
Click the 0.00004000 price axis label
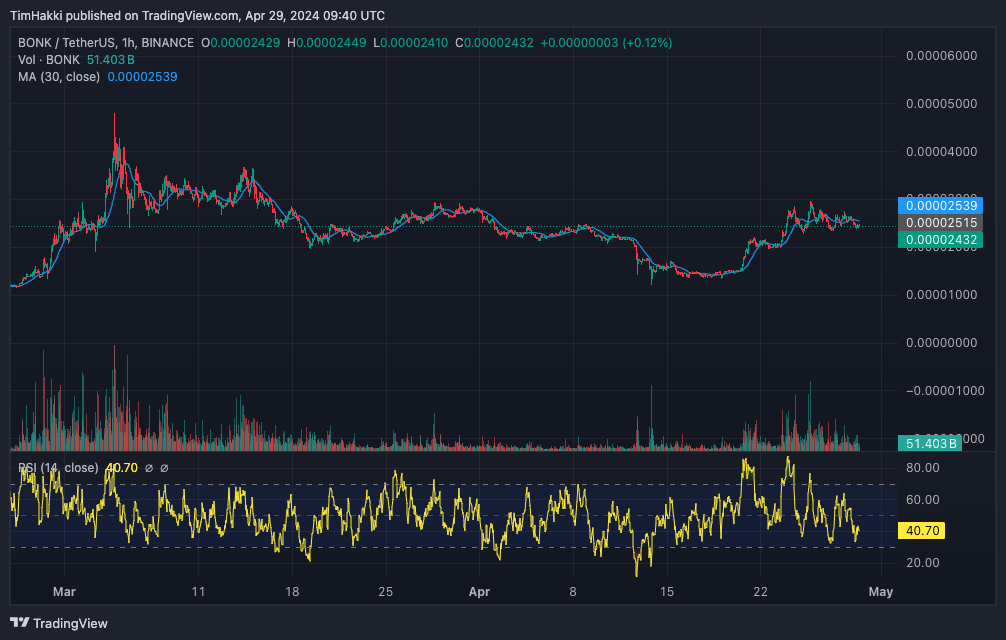[x=941, y=152]
